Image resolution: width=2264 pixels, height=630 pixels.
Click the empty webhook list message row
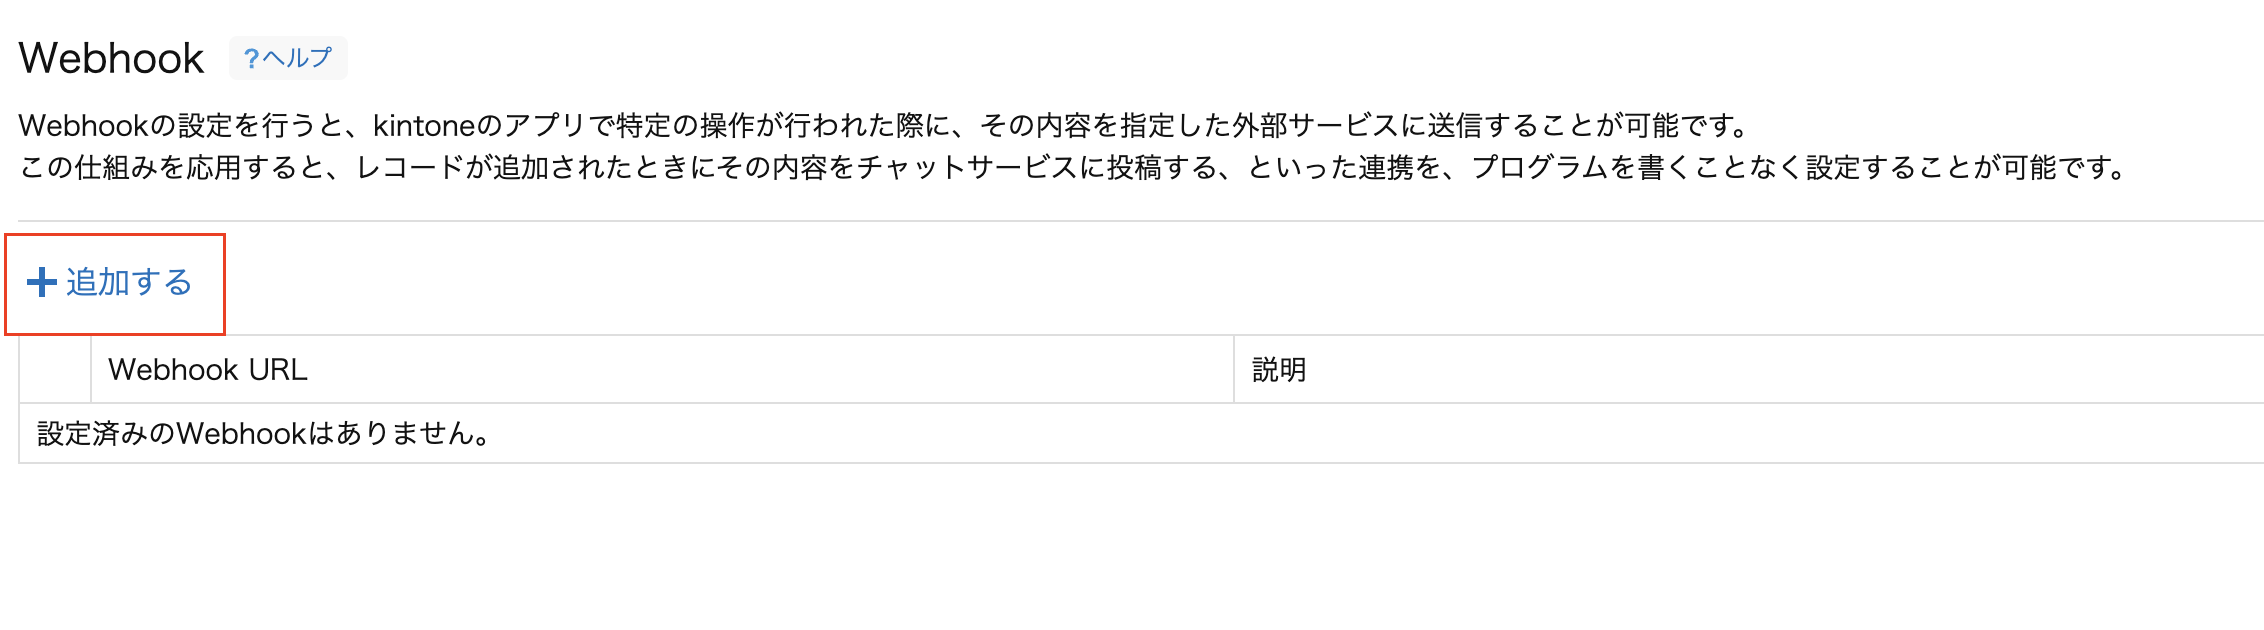(x=262, y=433)
